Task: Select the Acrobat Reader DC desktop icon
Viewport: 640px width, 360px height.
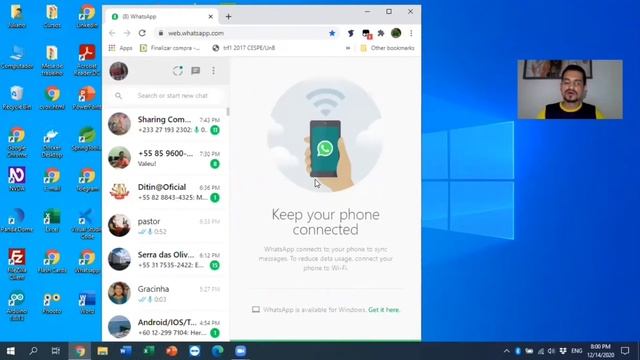Action: (x=87, y=60)
